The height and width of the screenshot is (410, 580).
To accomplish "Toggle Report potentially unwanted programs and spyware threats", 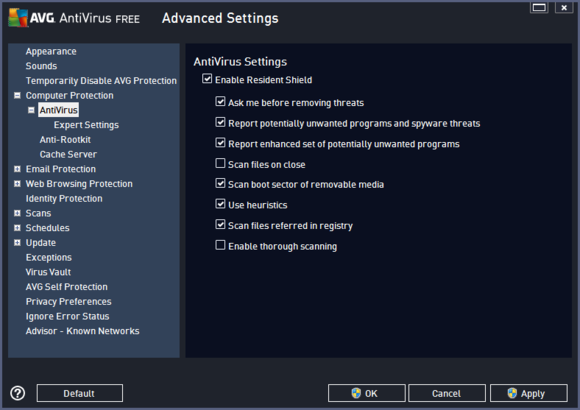I will coord(220,122).
